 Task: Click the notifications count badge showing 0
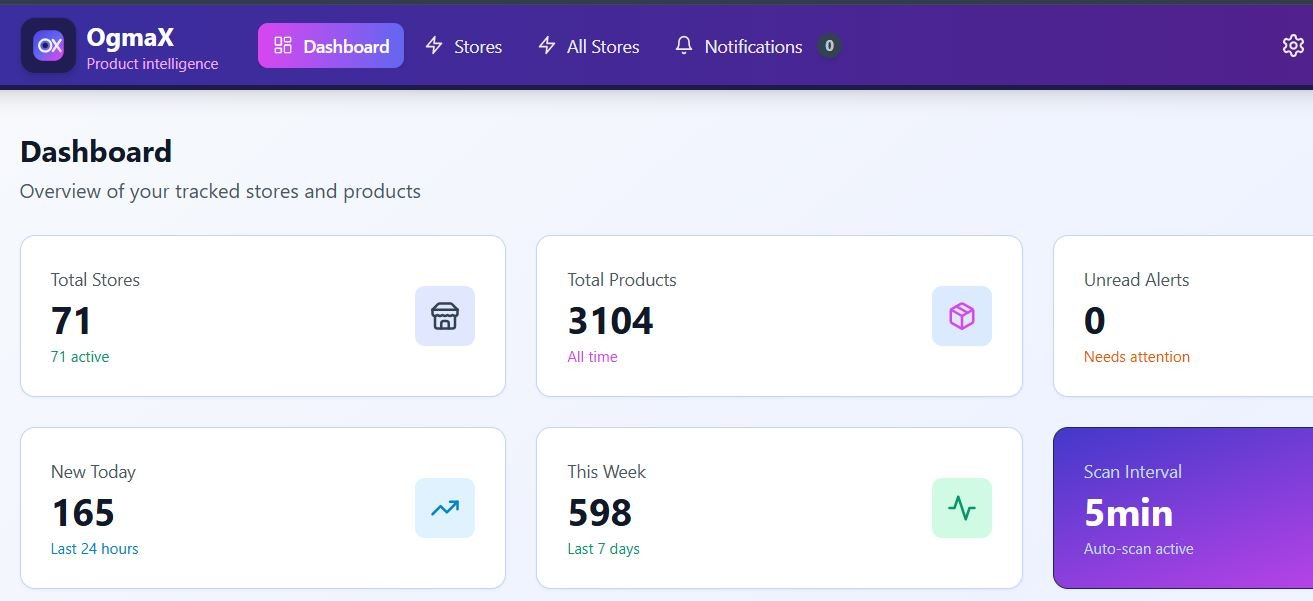point(829,46)
